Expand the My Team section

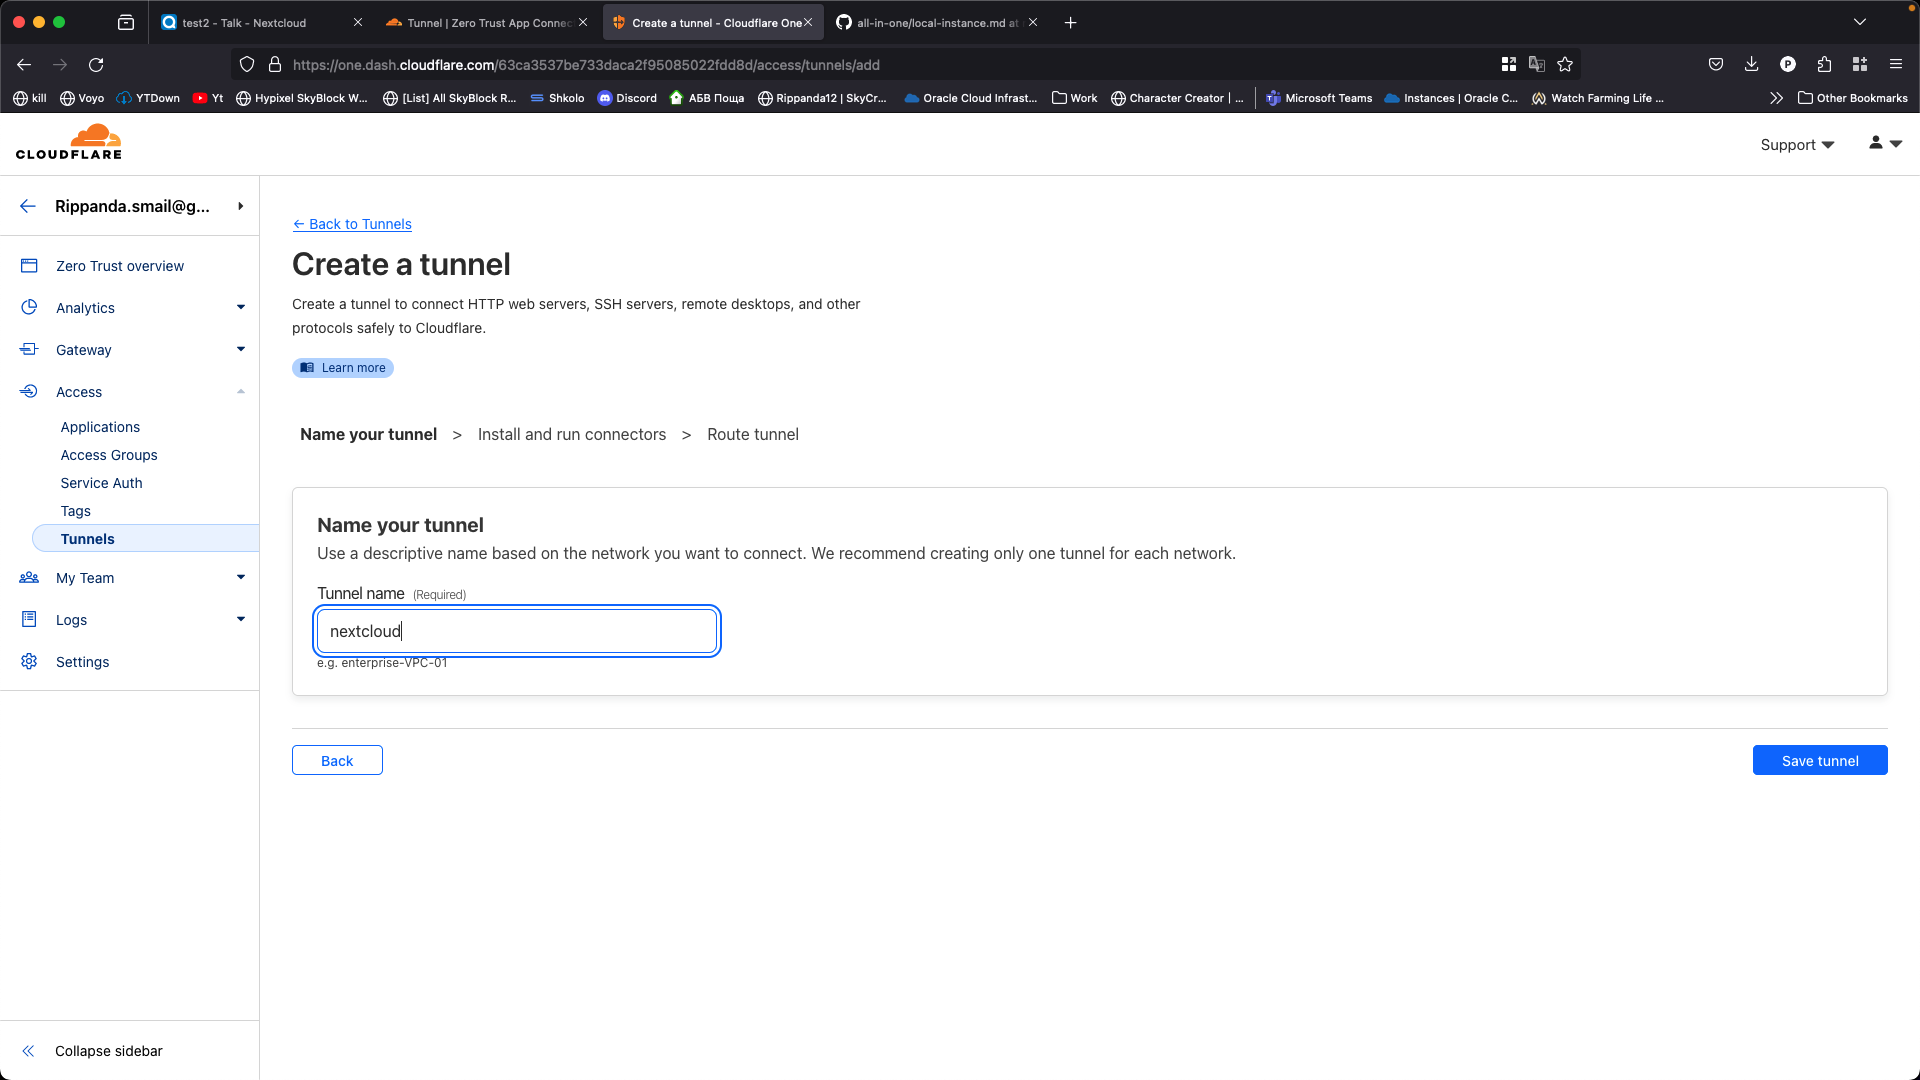(241, 578)
